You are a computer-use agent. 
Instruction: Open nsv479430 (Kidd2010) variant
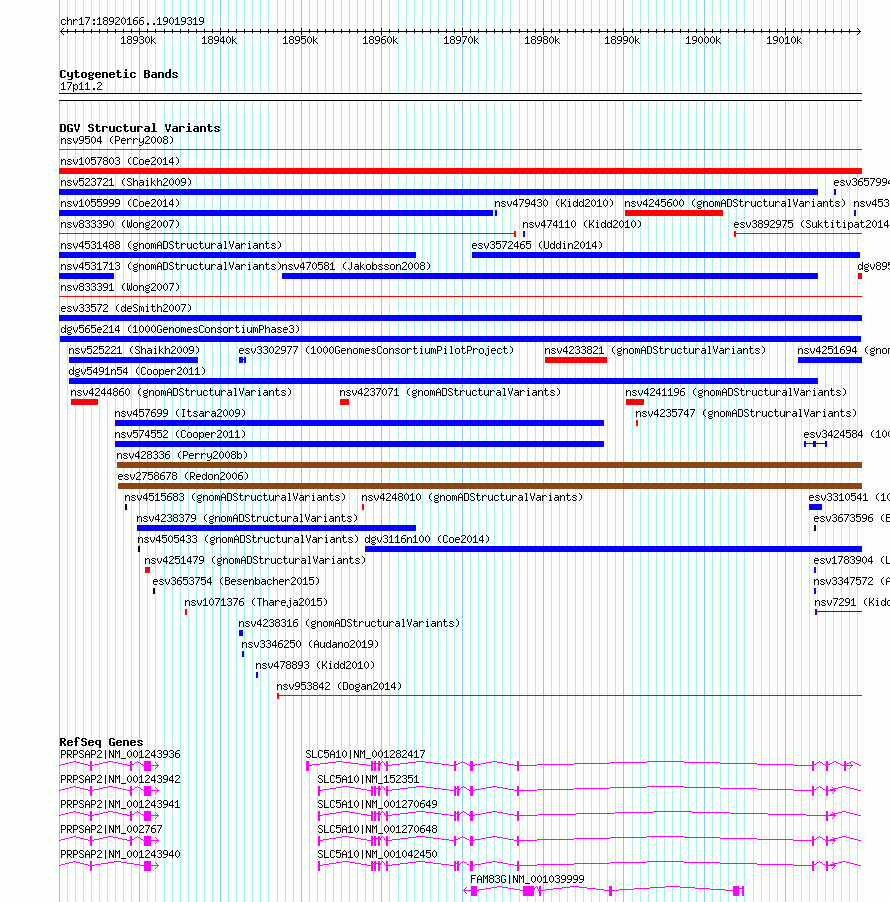pos(554,203)
